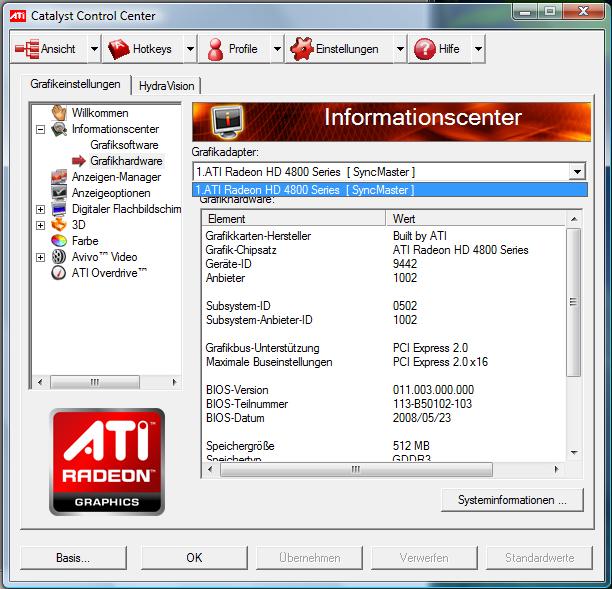Click the OK button
Image resolution: width=612 pixels, height=589 pixels.
pyautogui.click(x=194, y=558)
